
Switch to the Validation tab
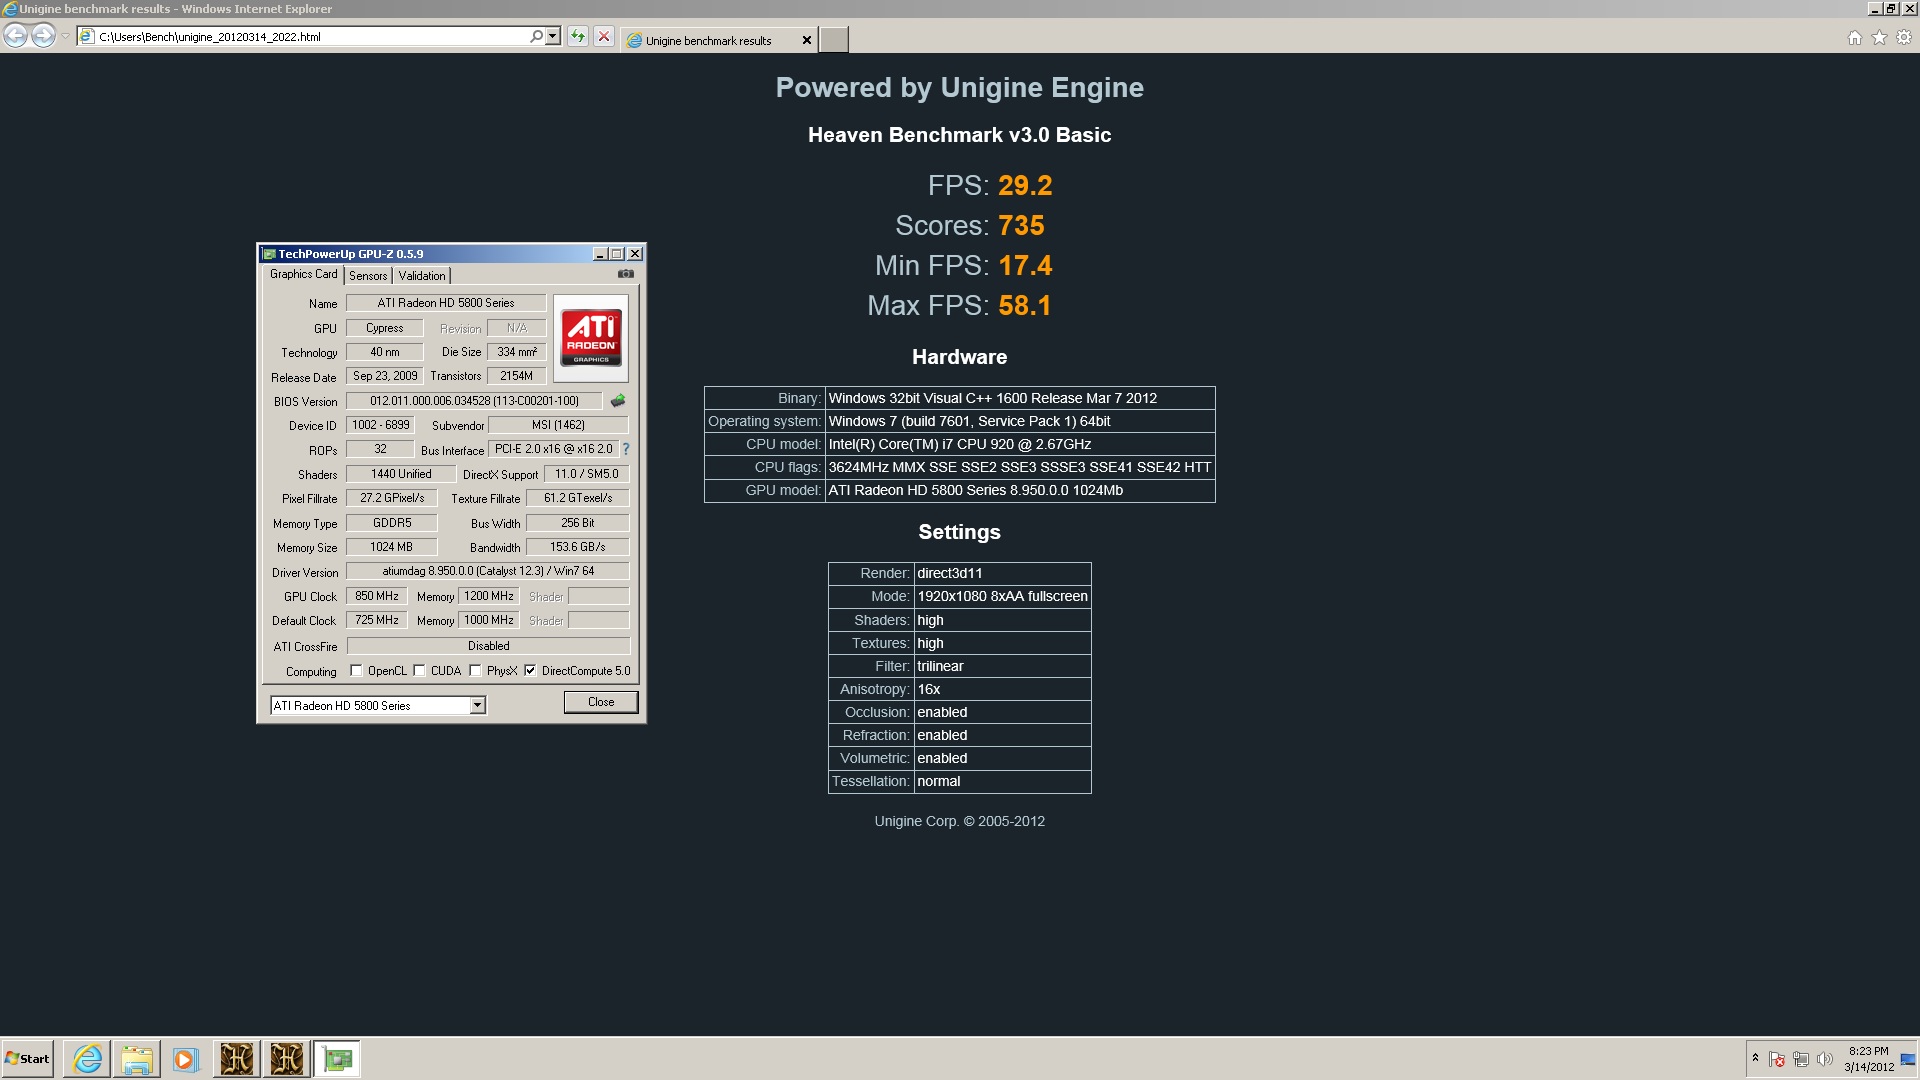click(422, 276)
